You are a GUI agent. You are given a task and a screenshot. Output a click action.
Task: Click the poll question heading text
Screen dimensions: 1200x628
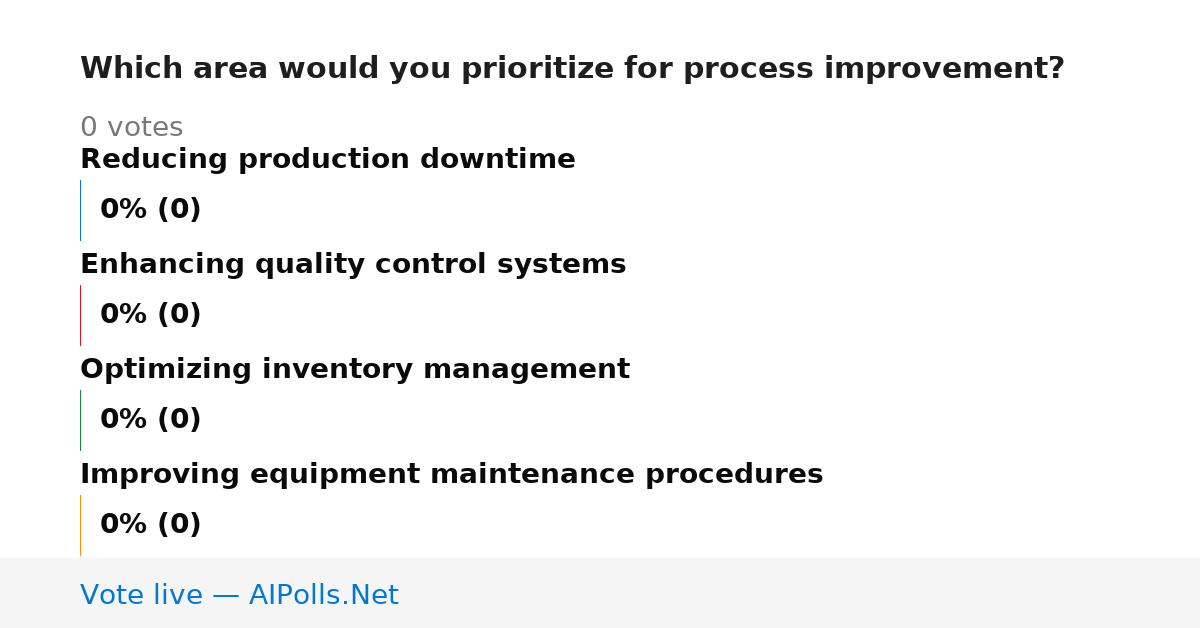[572, 69]
